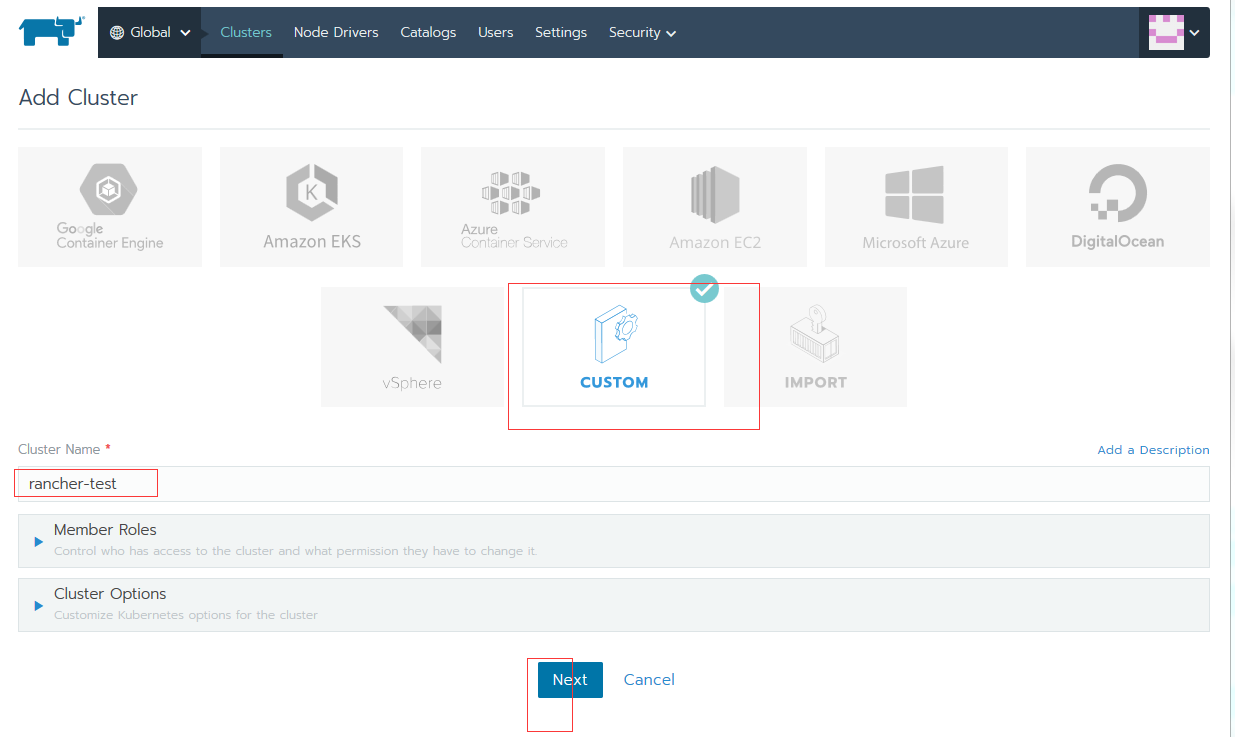Click the Next button
The image size is (1235, 737).
[570, 680]
